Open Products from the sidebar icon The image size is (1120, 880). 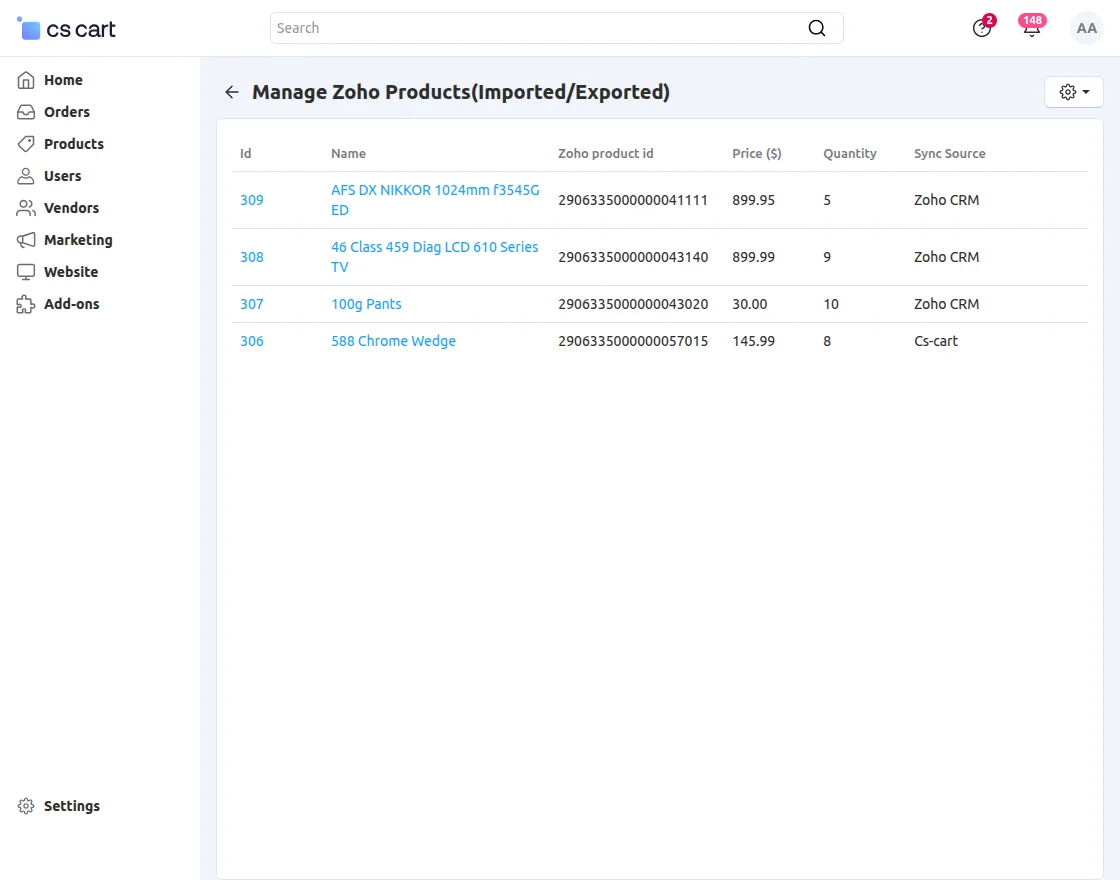(x=25, y=144)
